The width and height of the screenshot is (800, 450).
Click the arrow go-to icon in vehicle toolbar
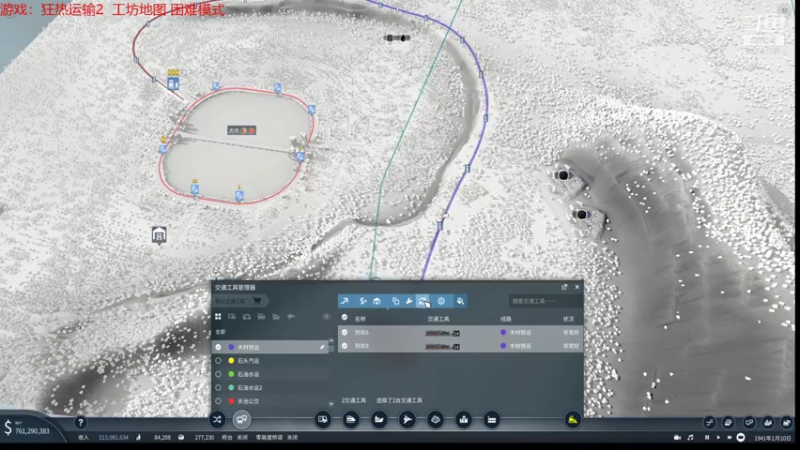pos(345,301)
